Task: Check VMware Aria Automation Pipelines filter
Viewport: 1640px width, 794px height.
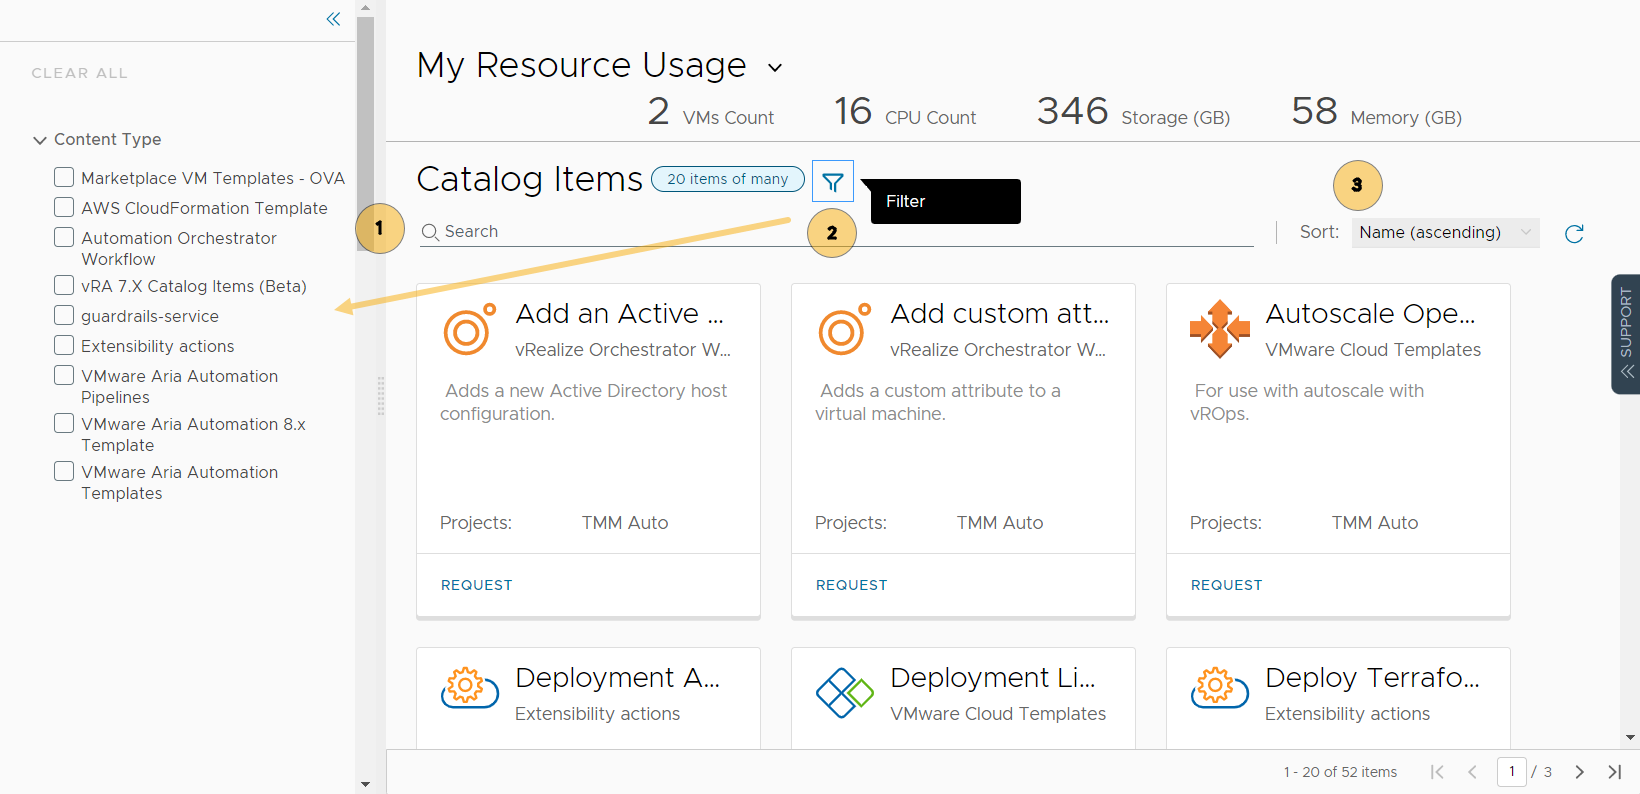Action: point(64,375)
